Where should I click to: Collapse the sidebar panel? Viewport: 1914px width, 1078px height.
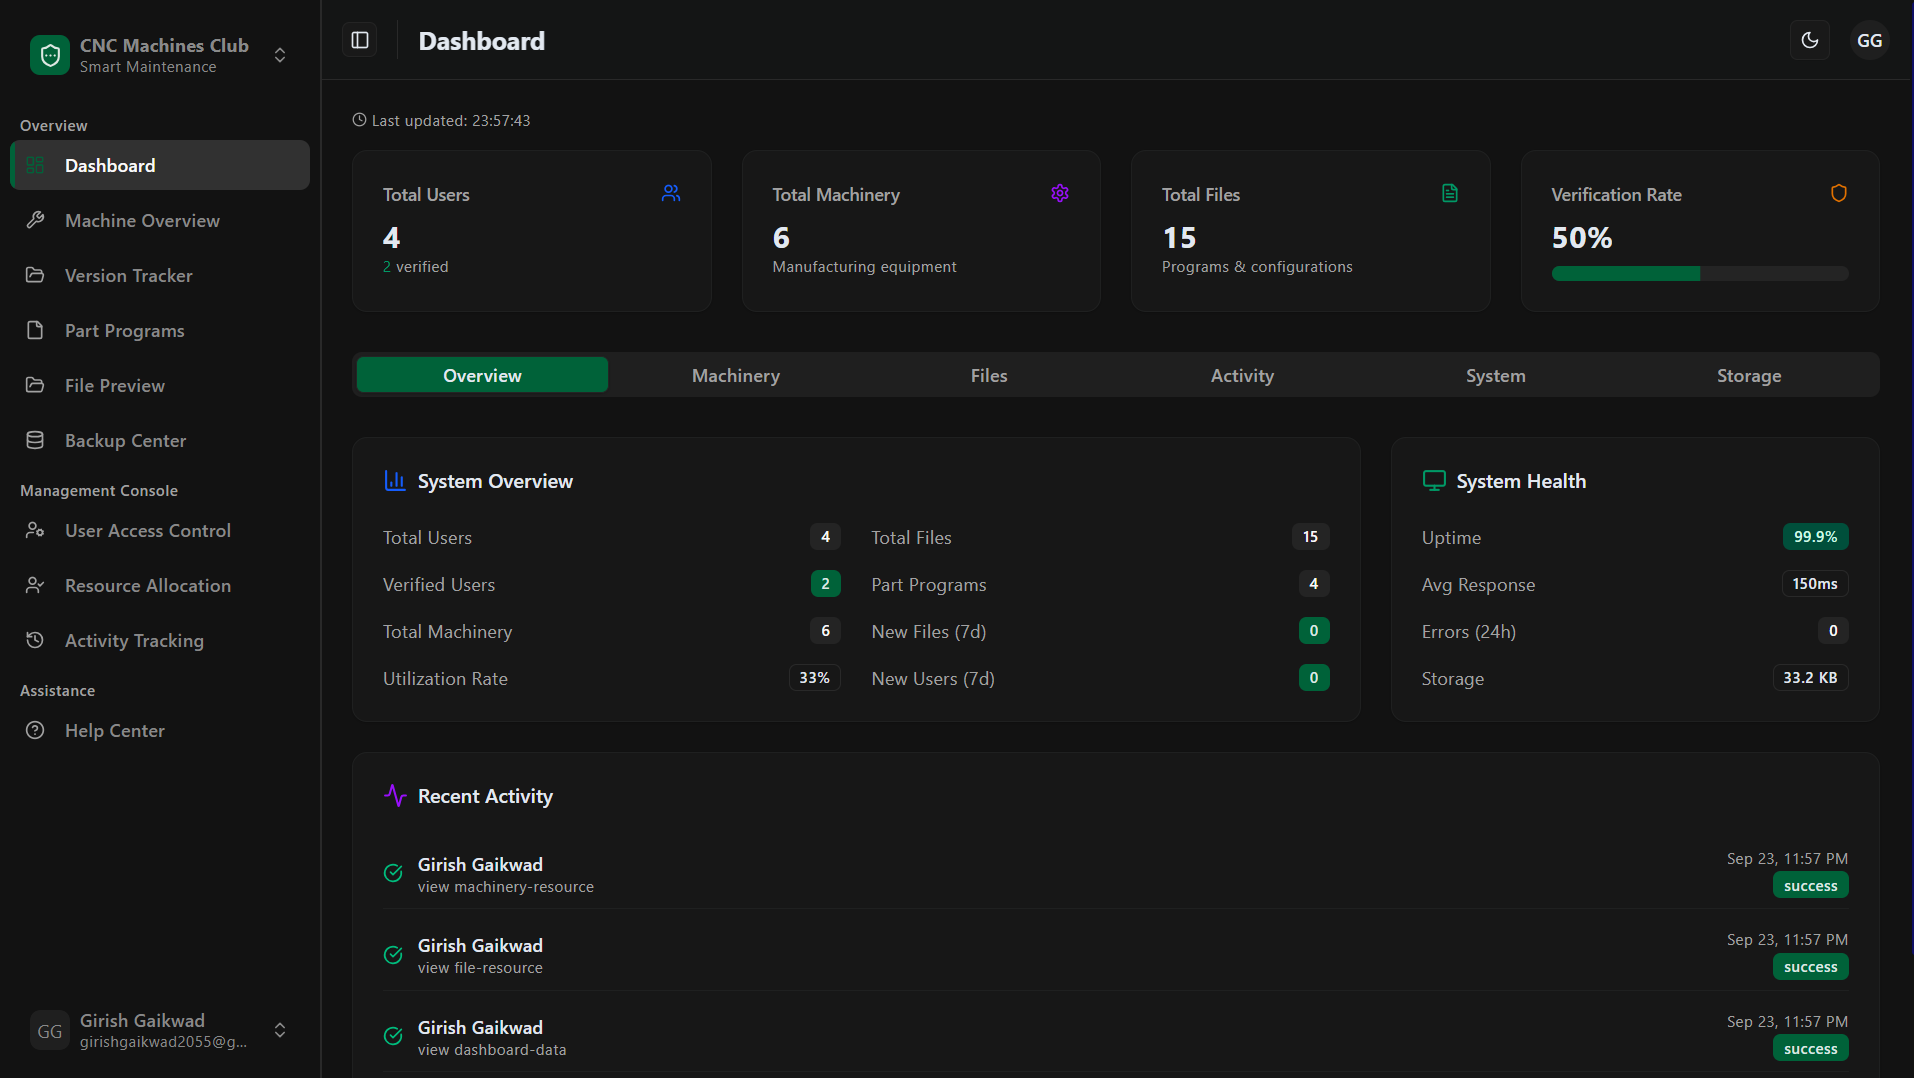360,40
